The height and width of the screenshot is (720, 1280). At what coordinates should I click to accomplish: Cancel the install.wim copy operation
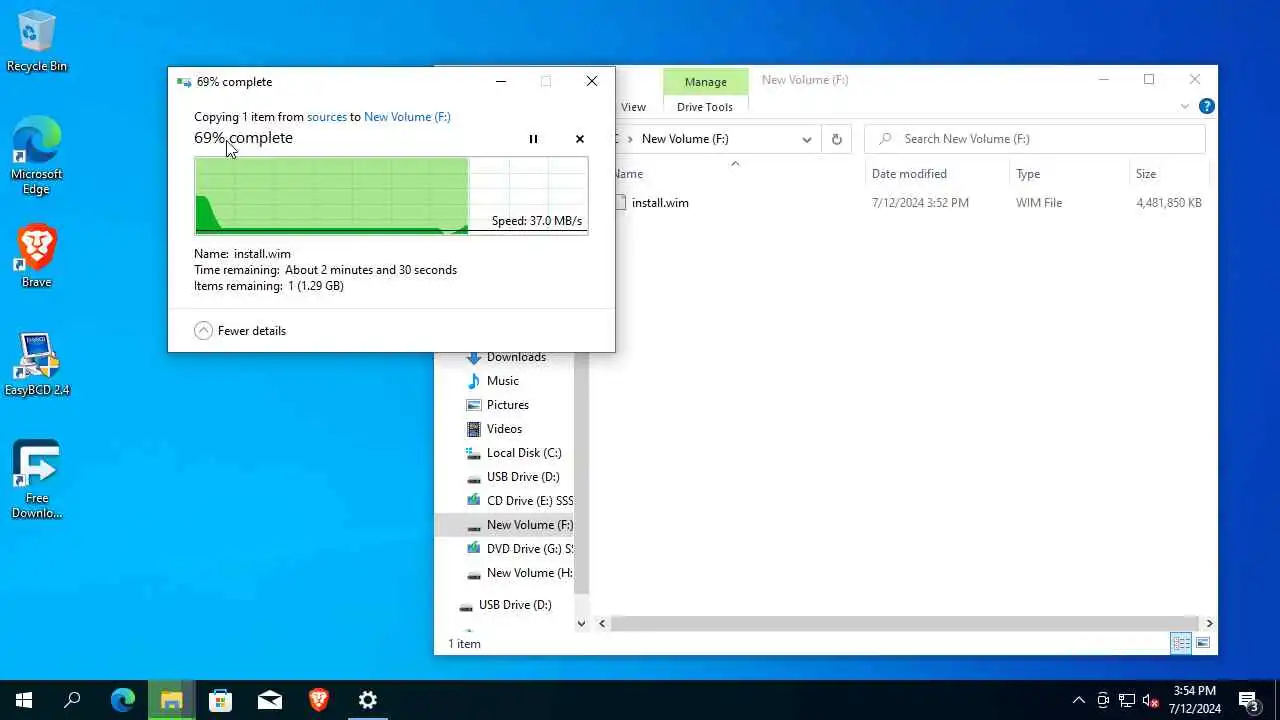[580, 139]
